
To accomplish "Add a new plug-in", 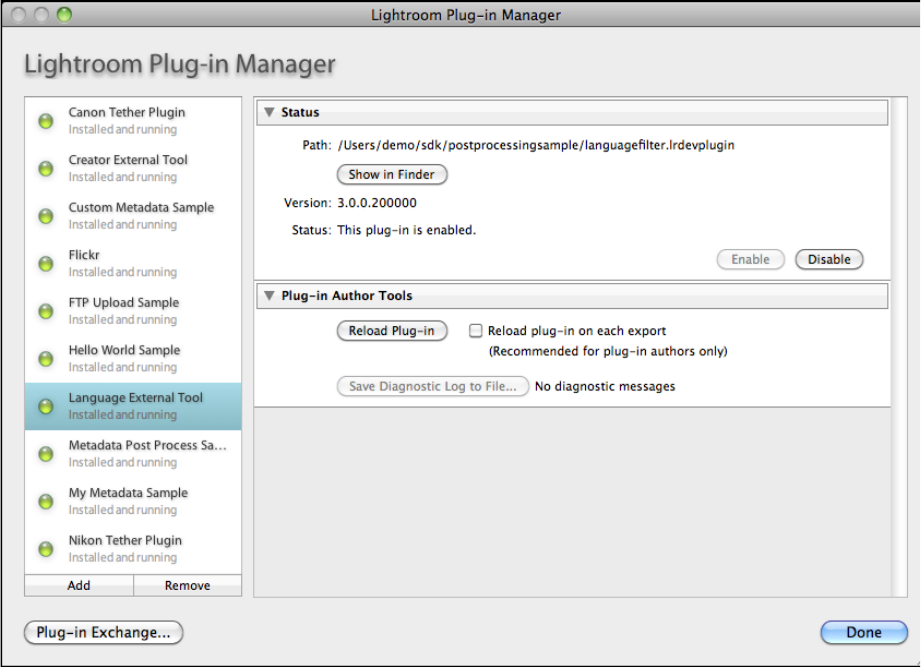I will [x=79, y=585].
